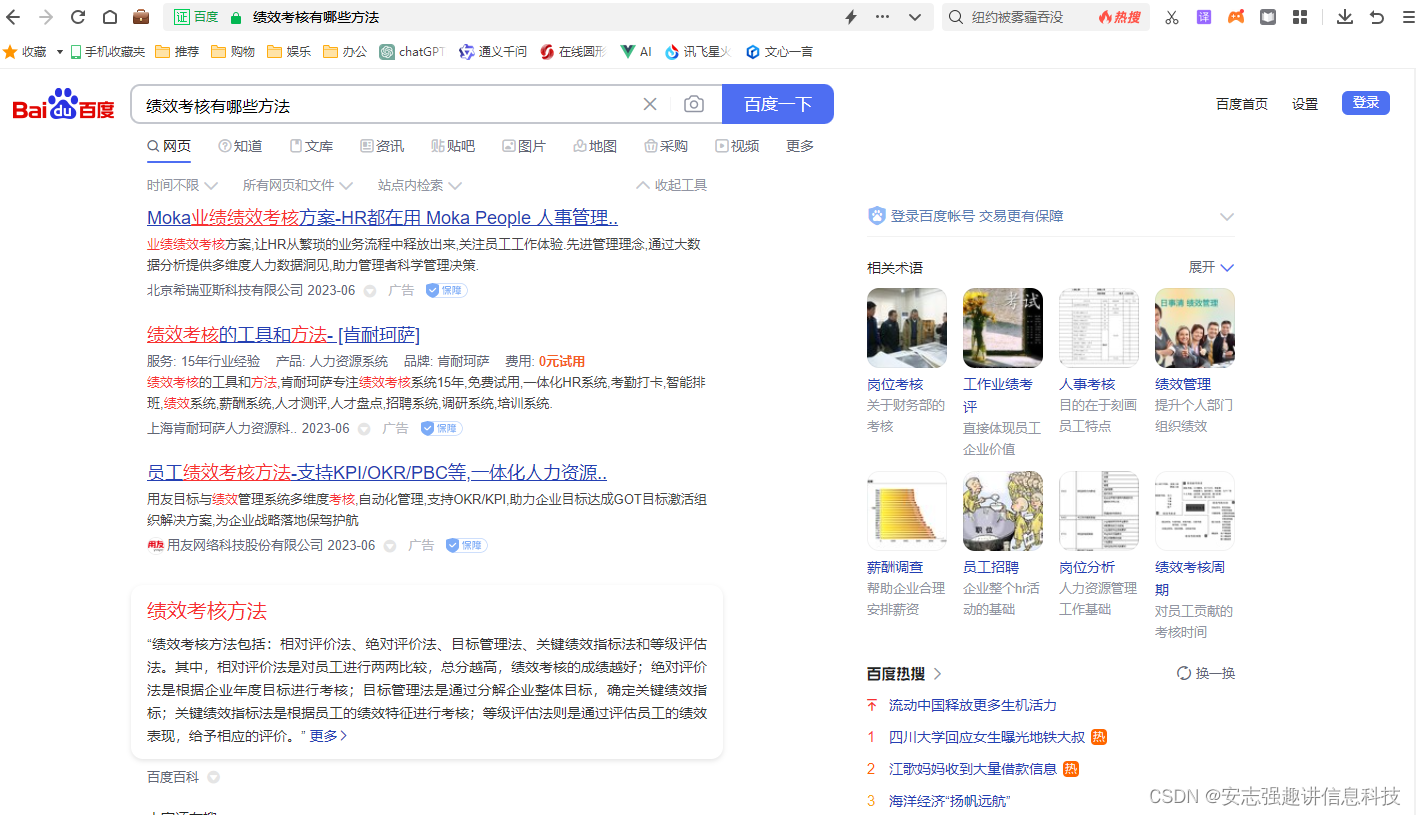This screenshot has width=1416, height=815.
Task: Go back using the browser back arrow
Action: point(14,17)
